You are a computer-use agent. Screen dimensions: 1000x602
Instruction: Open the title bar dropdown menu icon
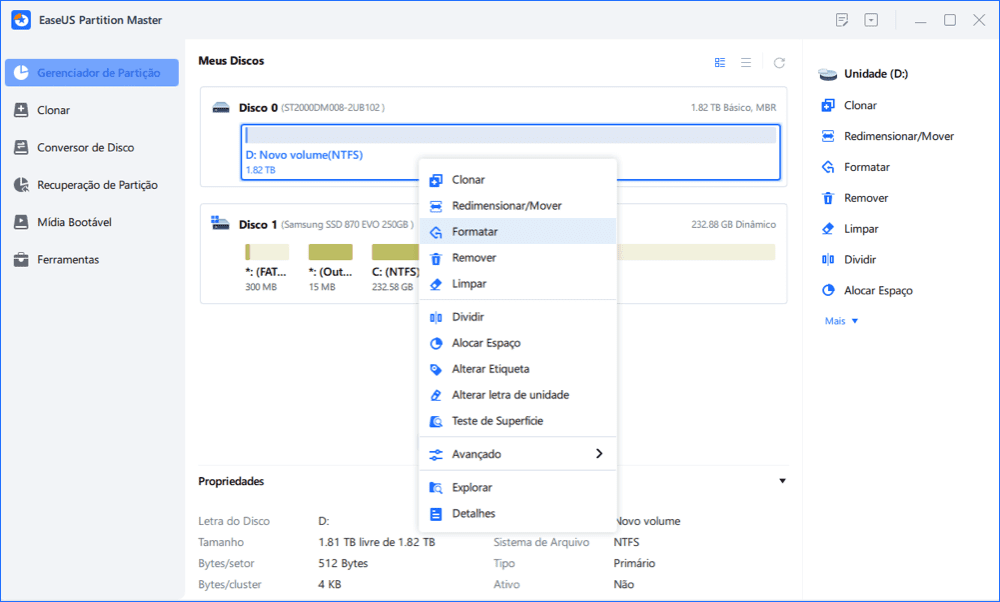871,20
